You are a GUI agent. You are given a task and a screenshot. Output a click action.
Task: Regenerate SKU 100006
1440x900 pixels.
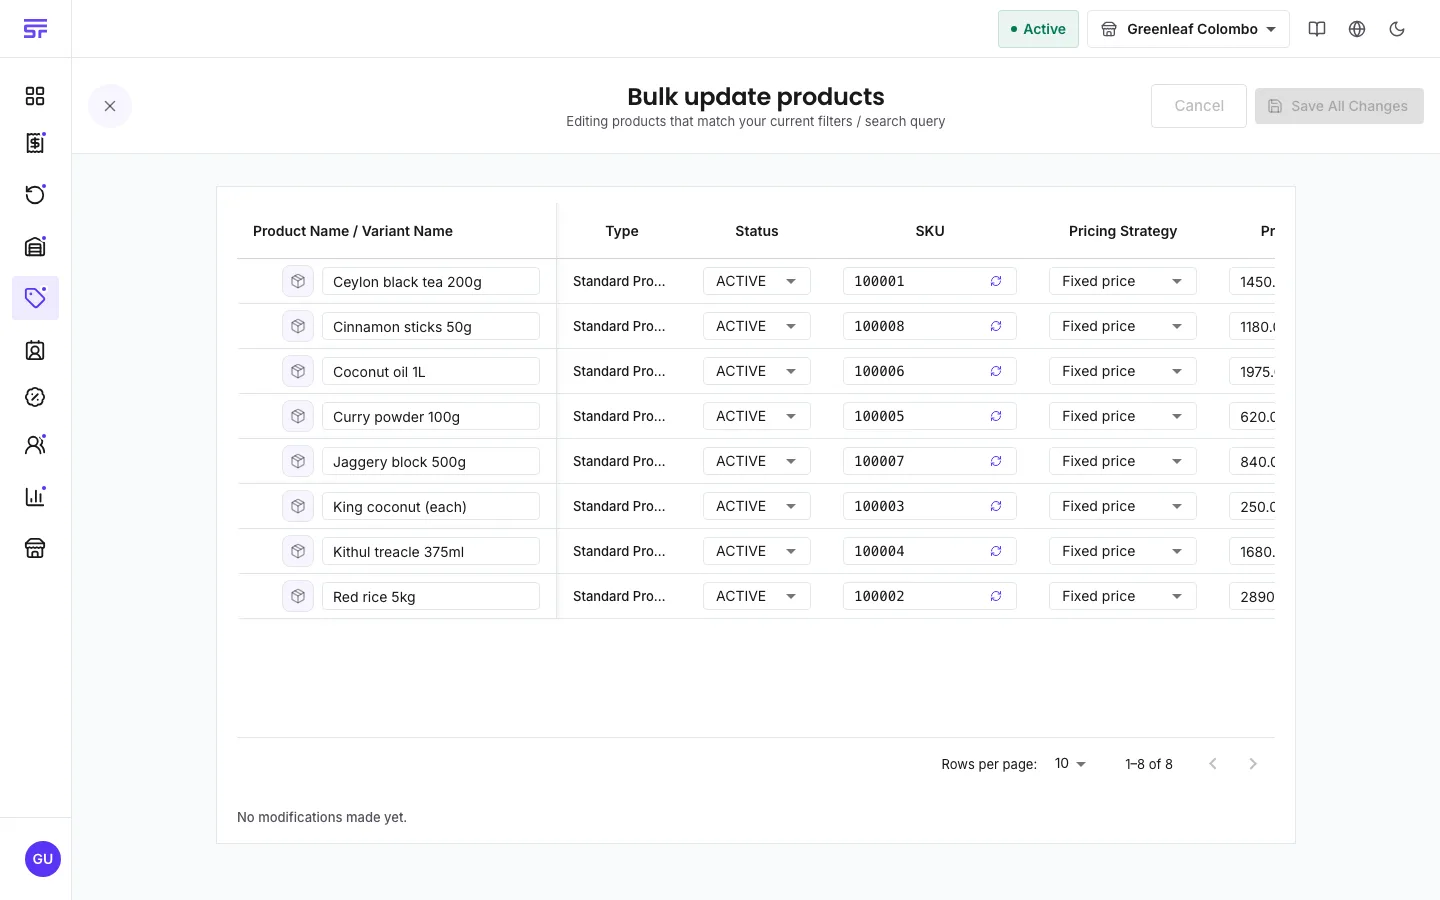coord(996,371)
